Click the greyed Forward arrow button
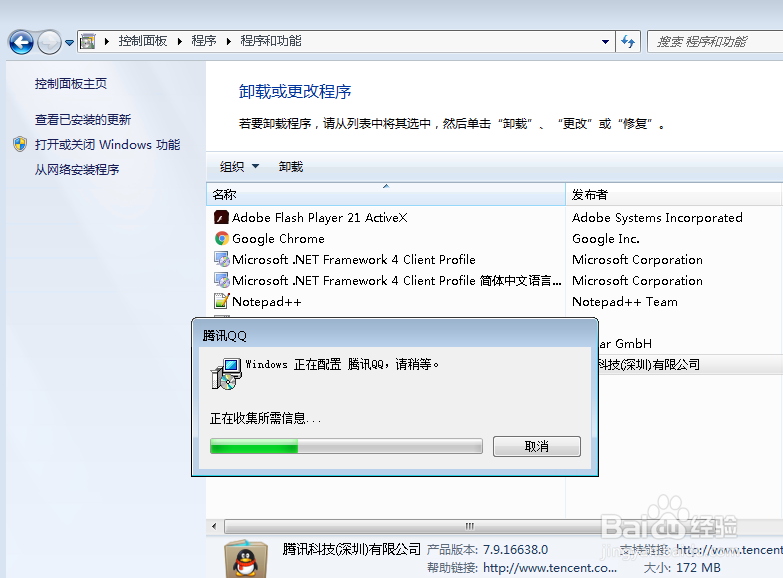The width and height of the screenshot is (783, 578). pyautogui.click(x=49, y=42)
